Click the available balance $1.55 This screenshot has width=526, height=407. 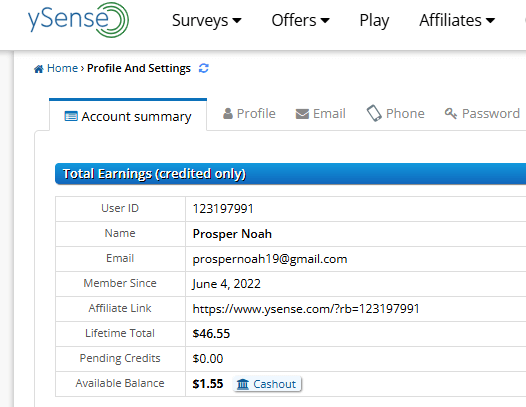click(208, 384)
